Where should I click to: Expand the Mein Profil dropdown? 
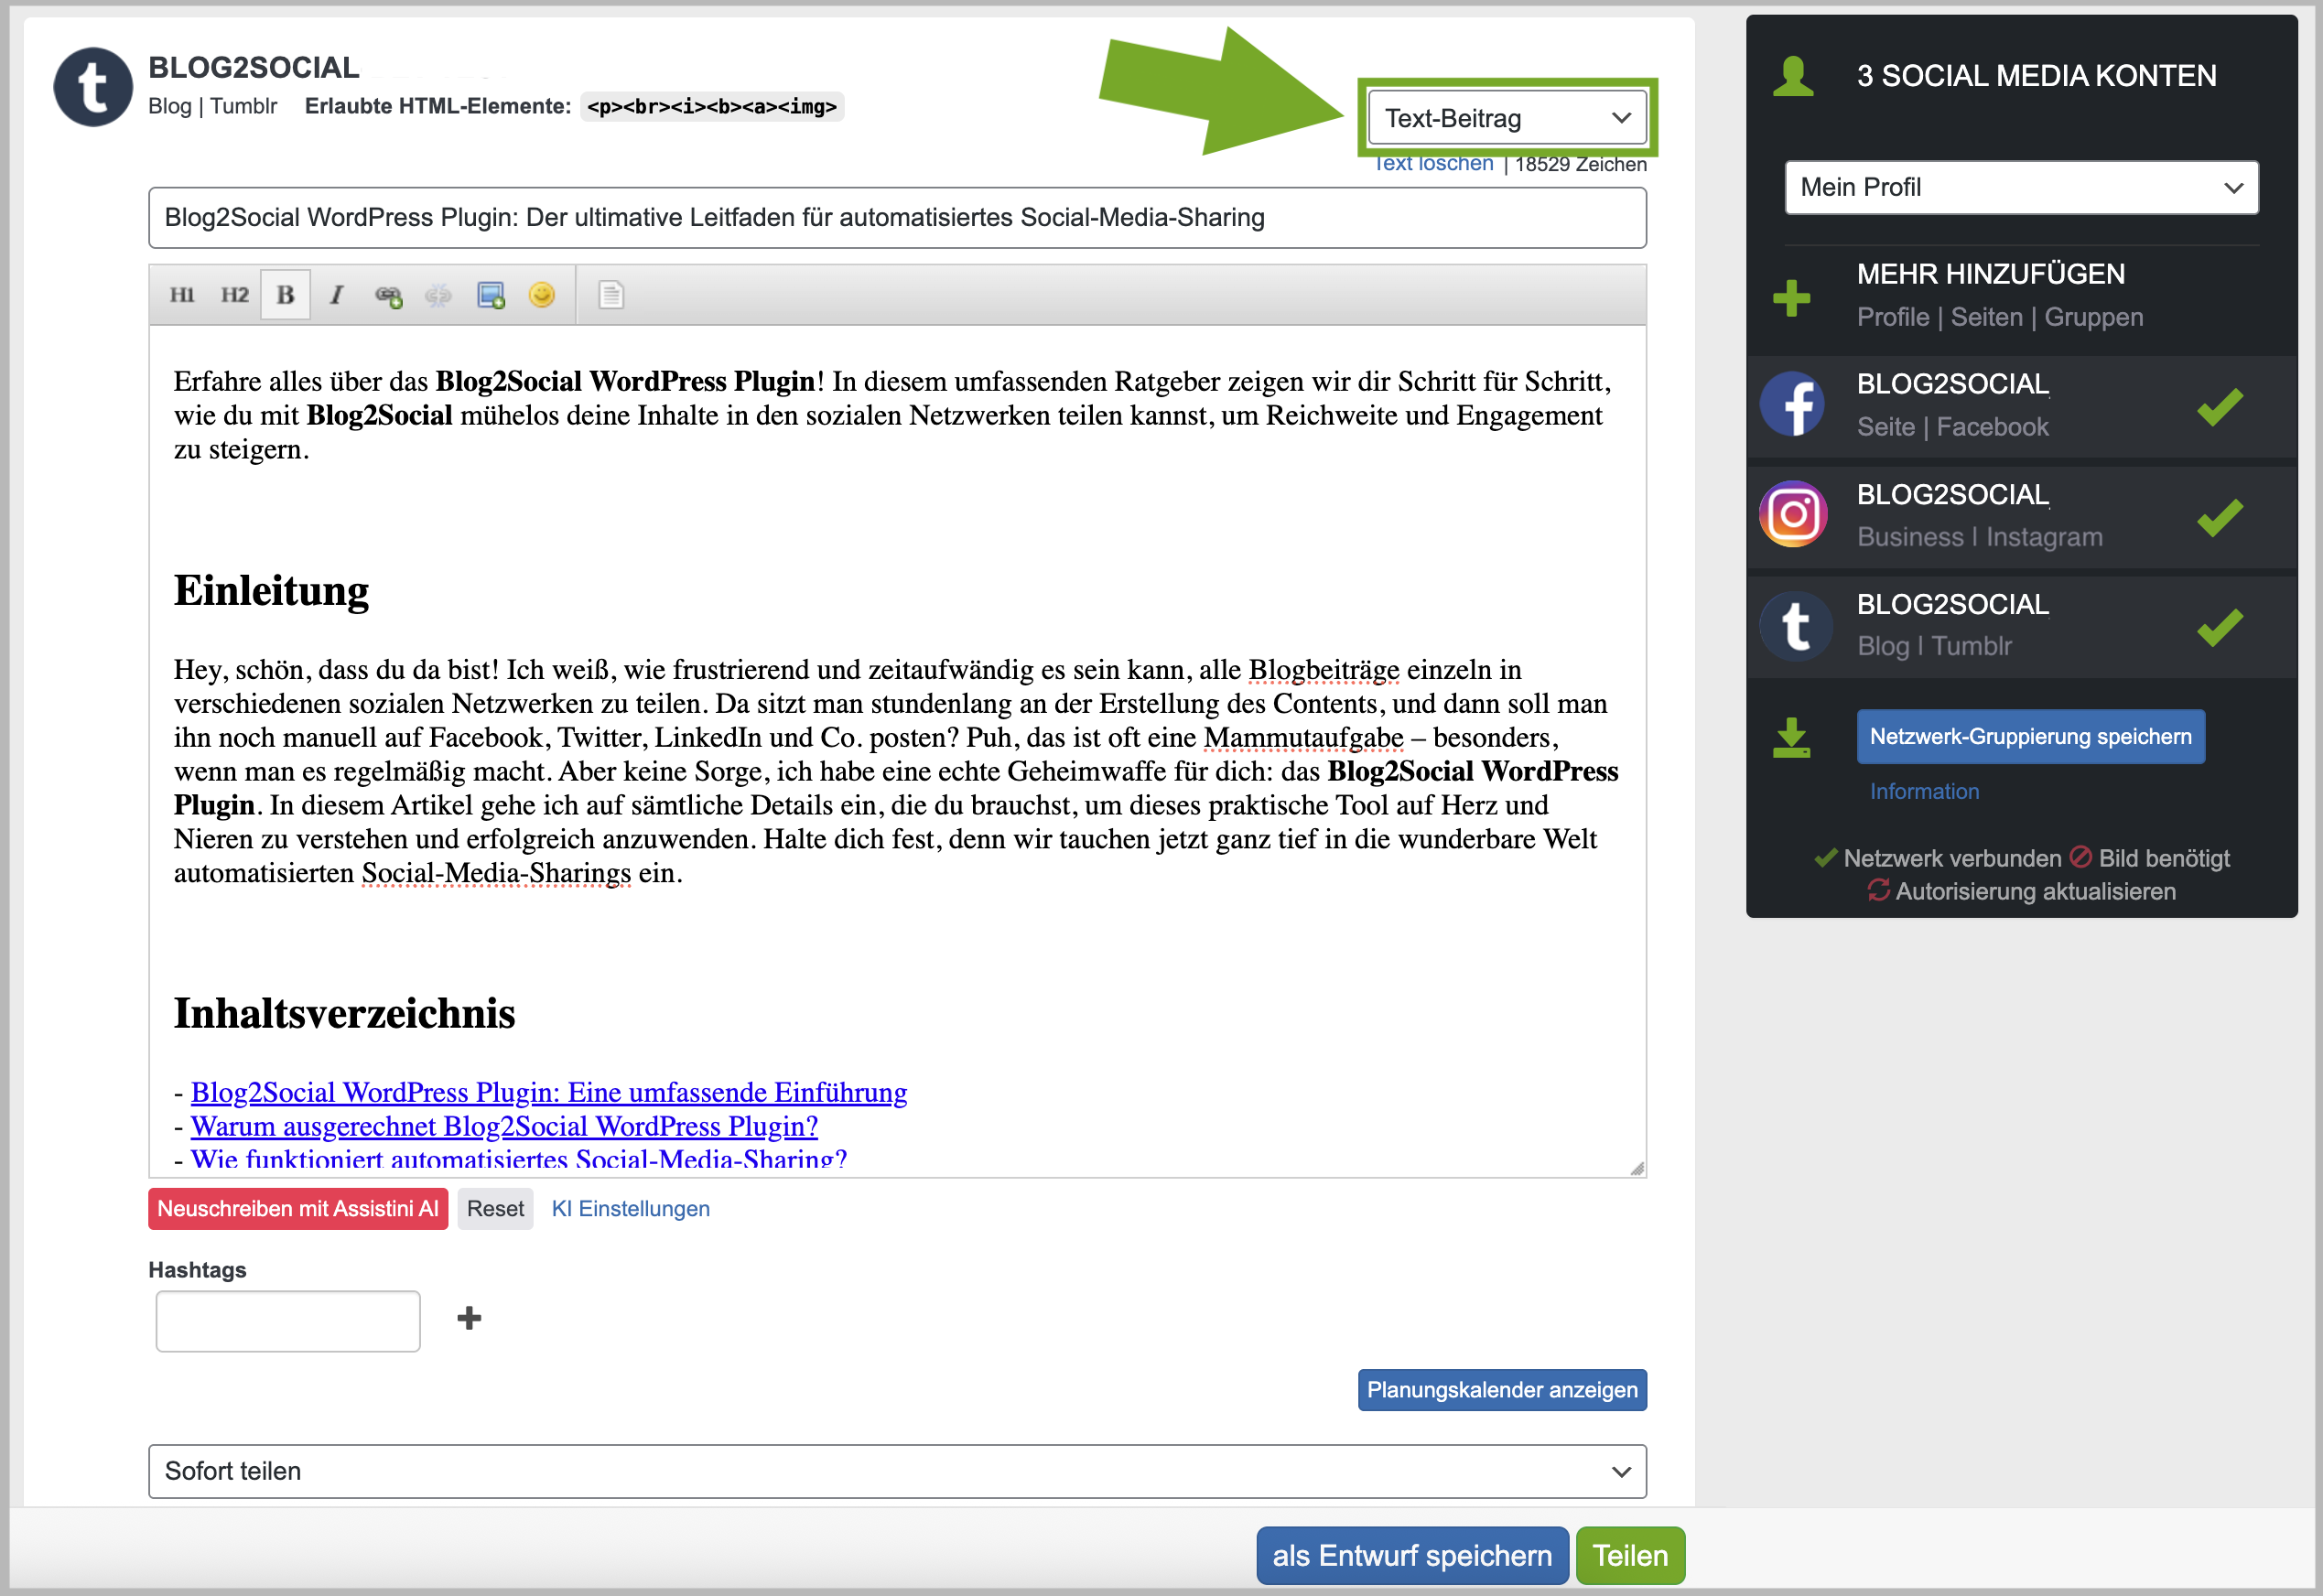2020,187
